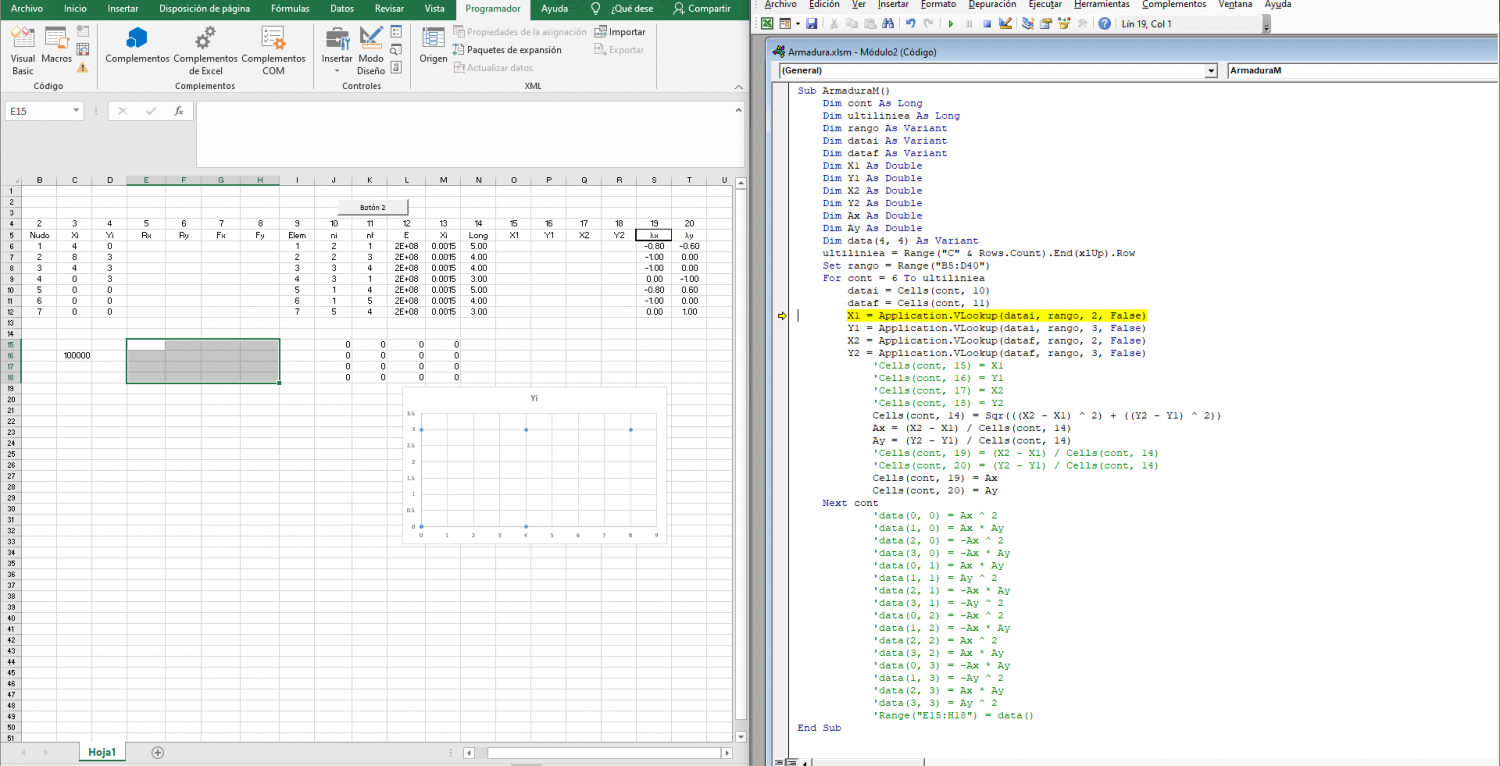Open Complementos de Excel dialog
The height and width of the screenshot is (766, 1500).
click(205, 51)
